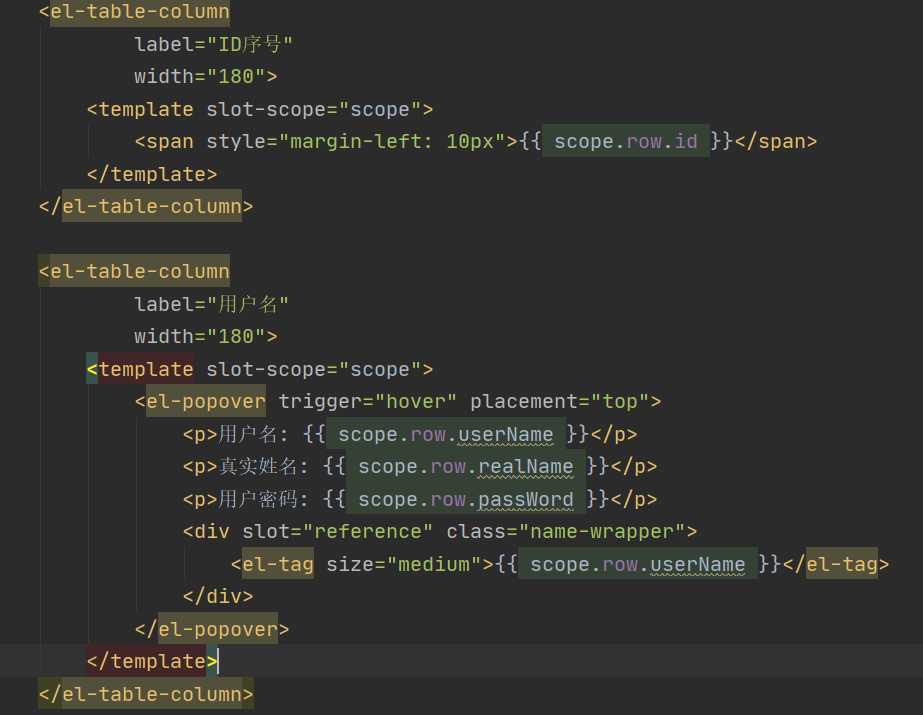Image resolution: width=923 pixels, height=715 pixels.
Task: Click the scope.row.passWord expression
Action: [x=465, y=499]
